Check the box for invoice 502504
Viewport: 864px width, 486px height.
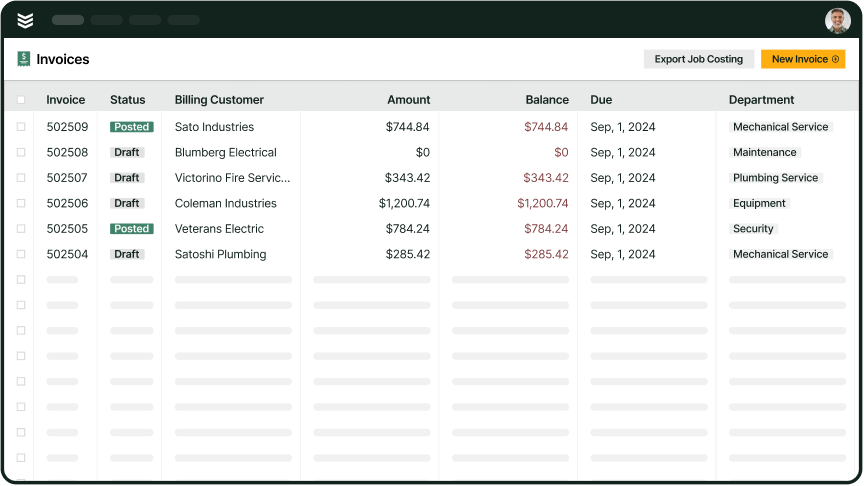tap(21, 254)
